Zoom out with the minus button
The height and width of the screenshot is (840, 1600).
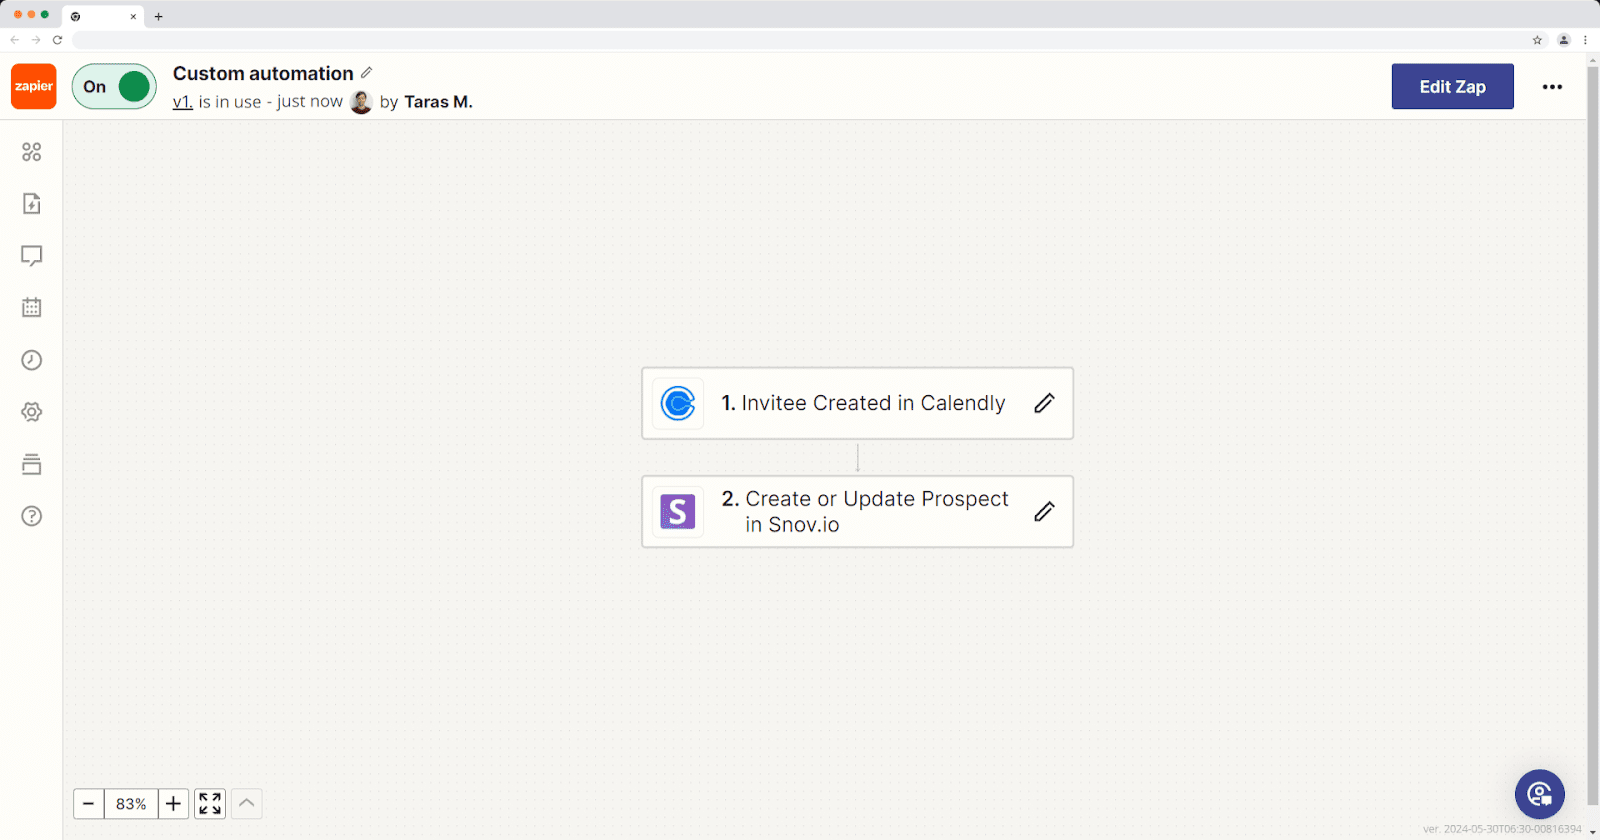coord(89,804)
